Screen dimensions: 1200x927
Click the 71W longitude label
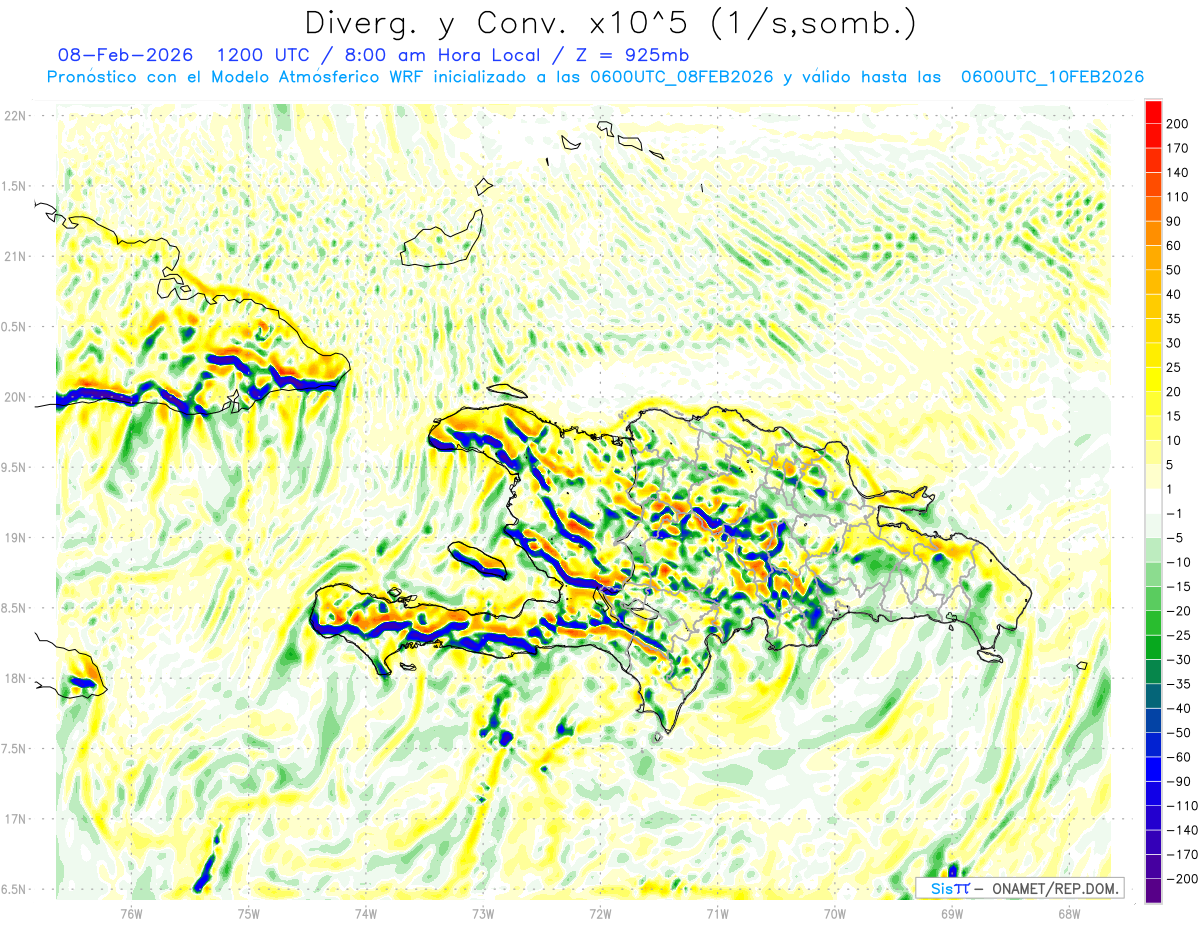[717, 913]
